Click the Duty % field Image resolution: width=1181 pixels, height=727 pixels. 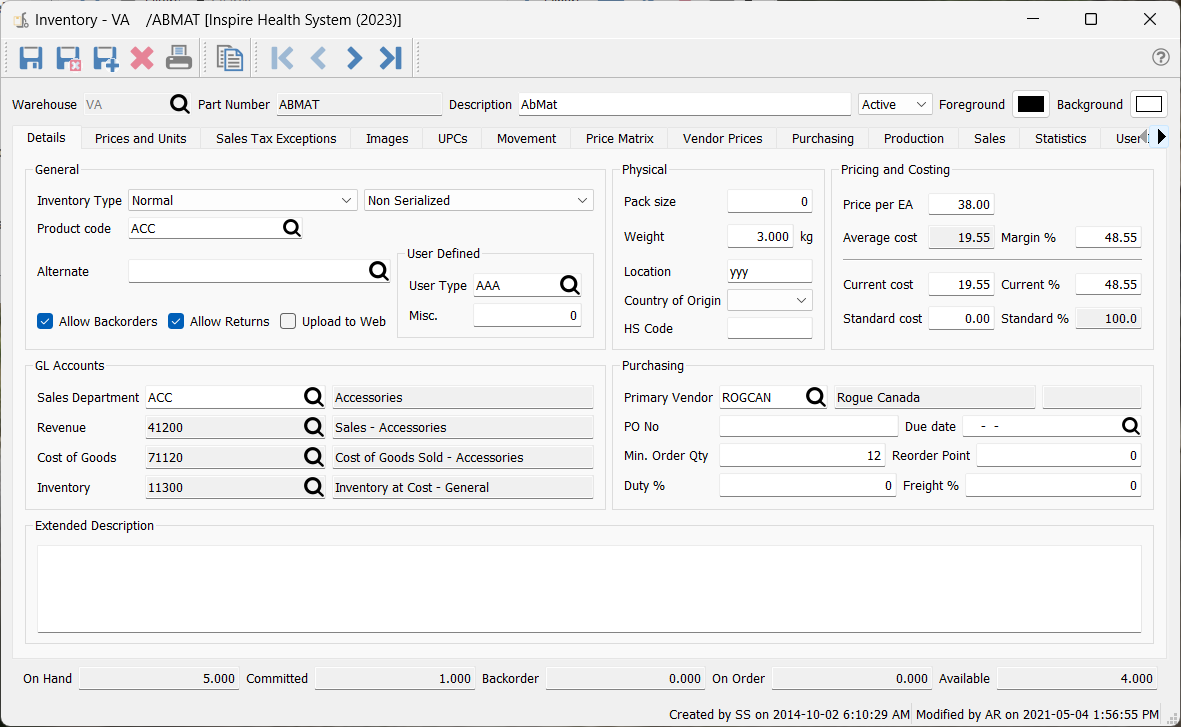point(807,486)
